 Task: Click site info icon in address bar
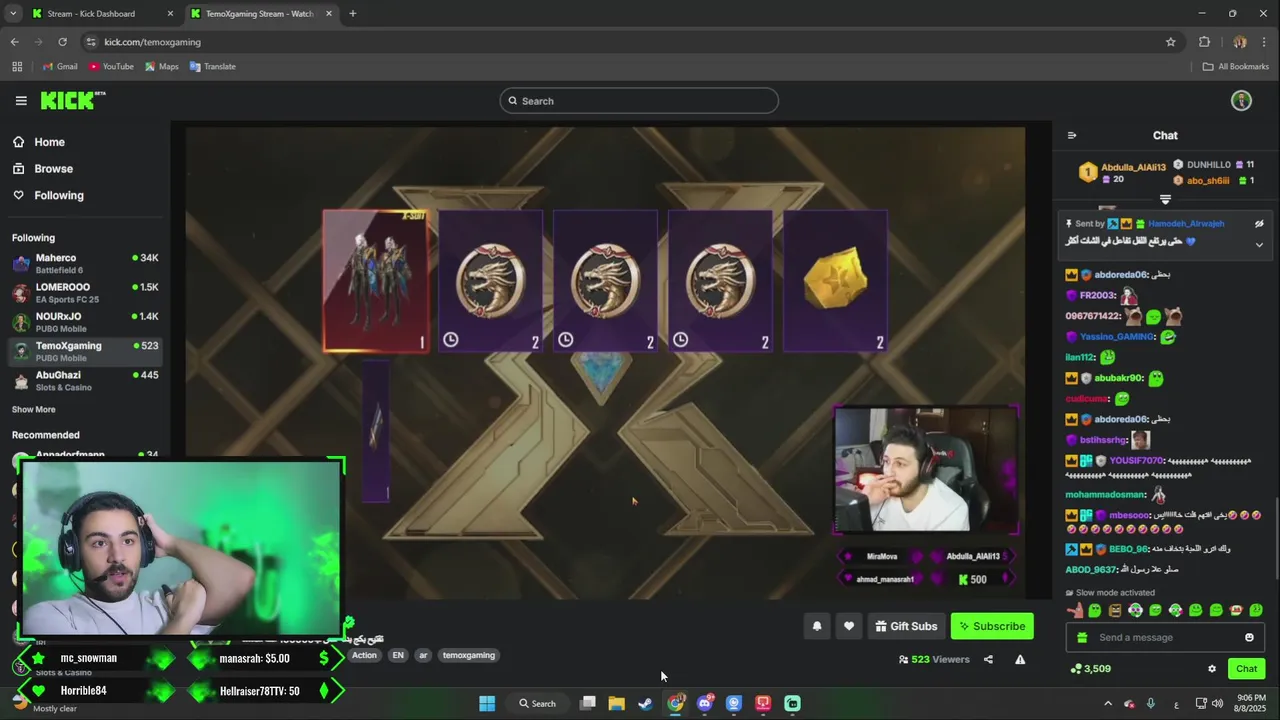pos(91,42)
